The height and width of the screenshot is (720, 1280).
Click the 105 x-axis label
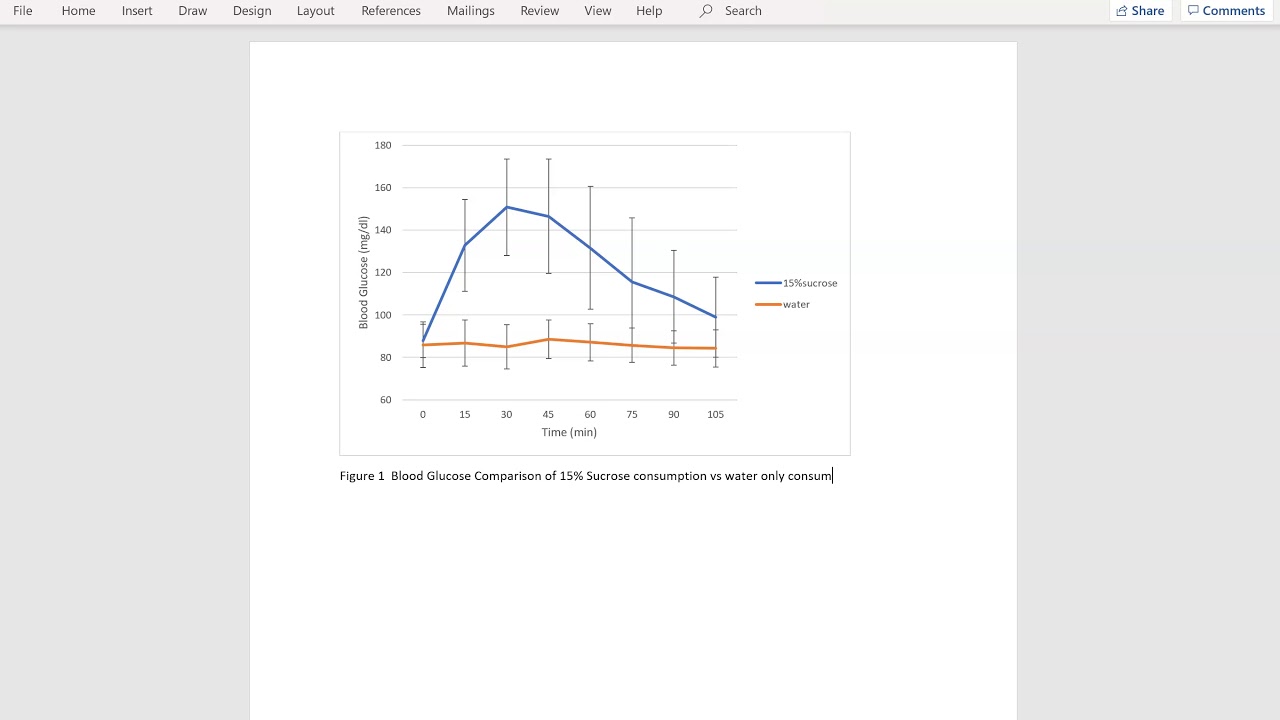pyautogui.click(x=715, y=414)
